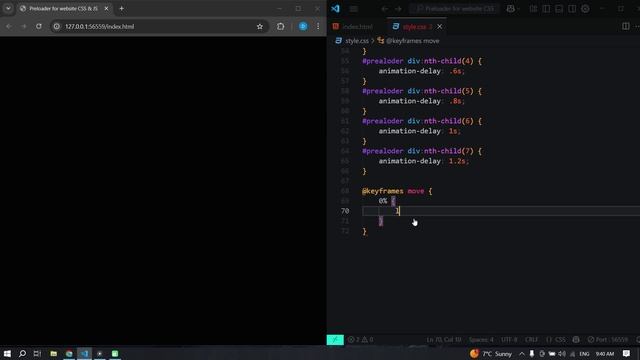Open Windows Task View
Viewport: 640px width, 360px height.
point(37,353)
